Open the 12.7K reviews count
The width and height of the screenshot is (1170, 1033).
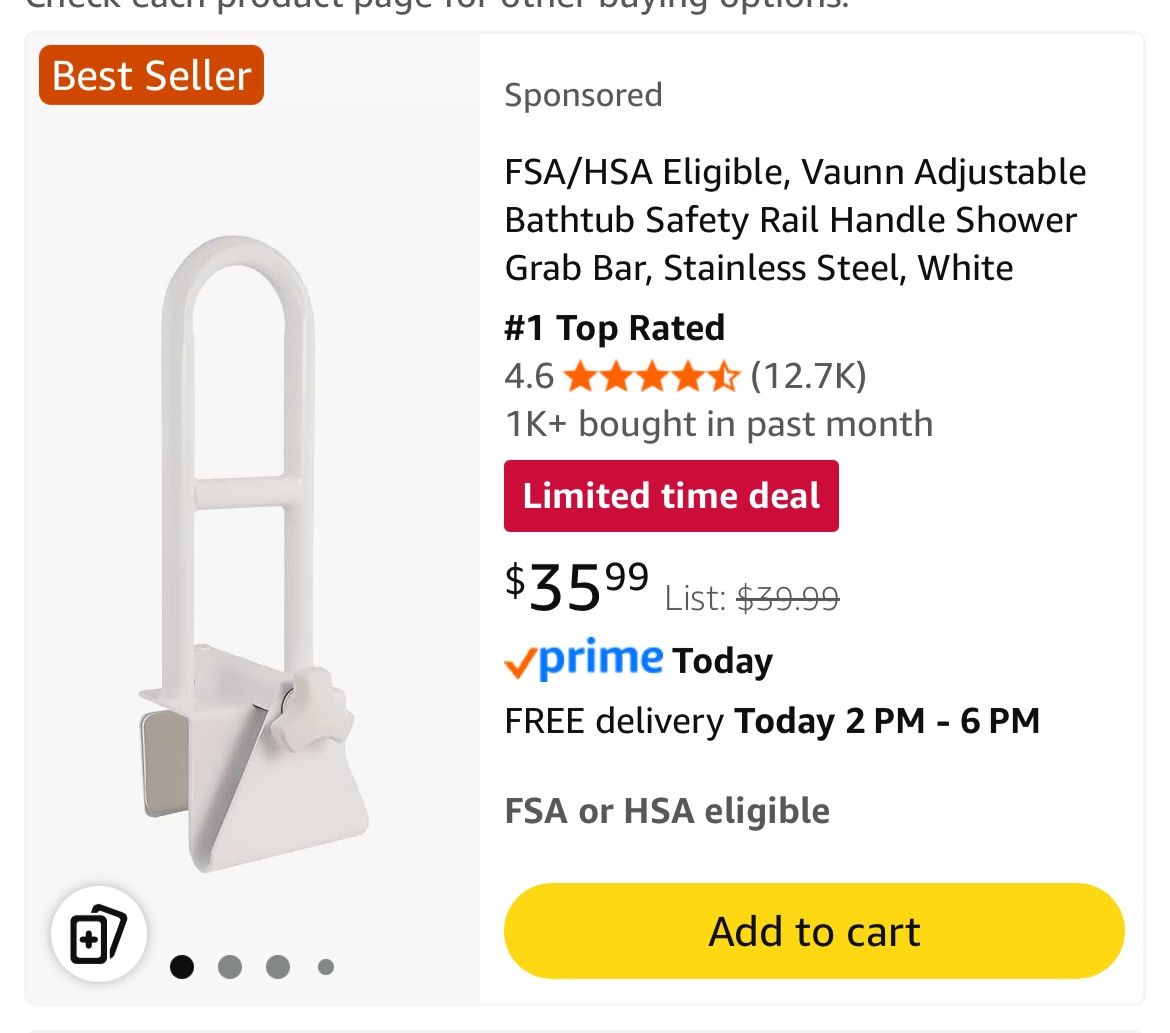tap(808, 376)
